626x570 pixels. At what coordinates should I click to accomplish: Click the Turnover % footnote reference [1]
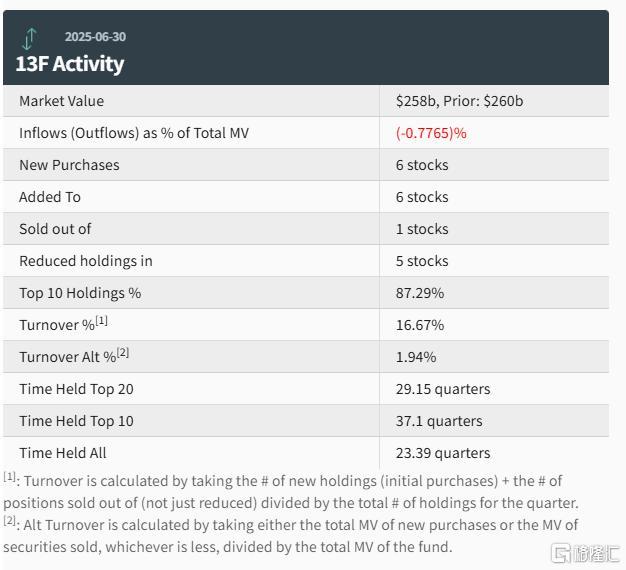[x=101, y=320]
